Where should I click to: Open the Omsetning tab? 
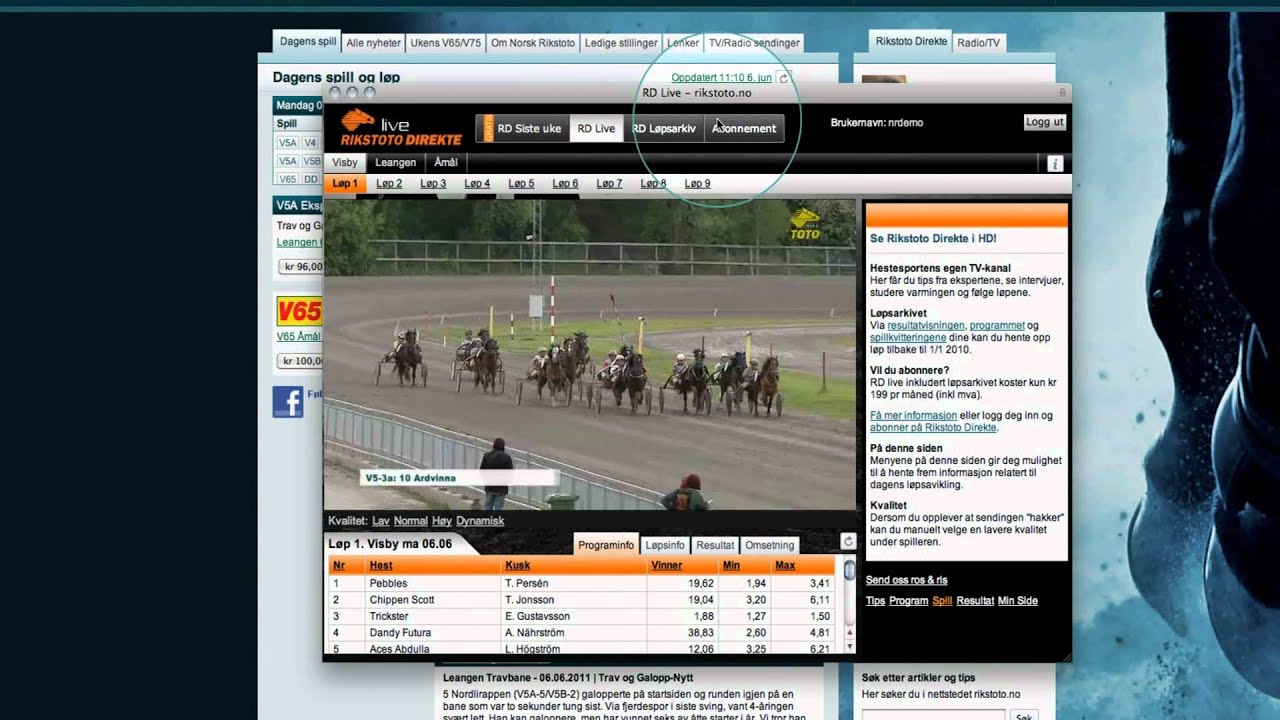770,545
